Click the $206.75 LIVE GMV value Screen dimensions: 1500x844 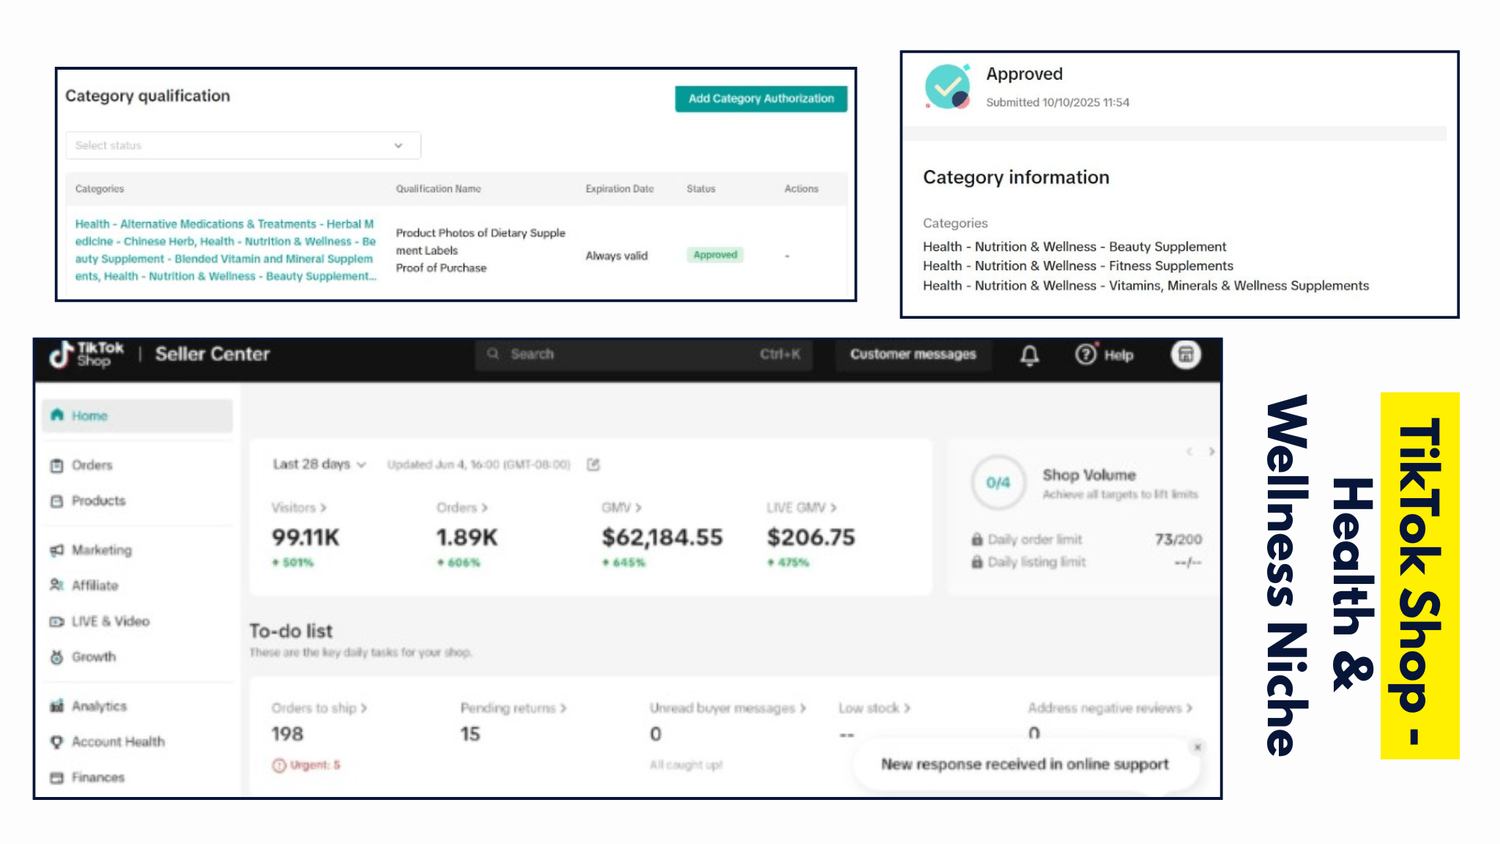811,537
